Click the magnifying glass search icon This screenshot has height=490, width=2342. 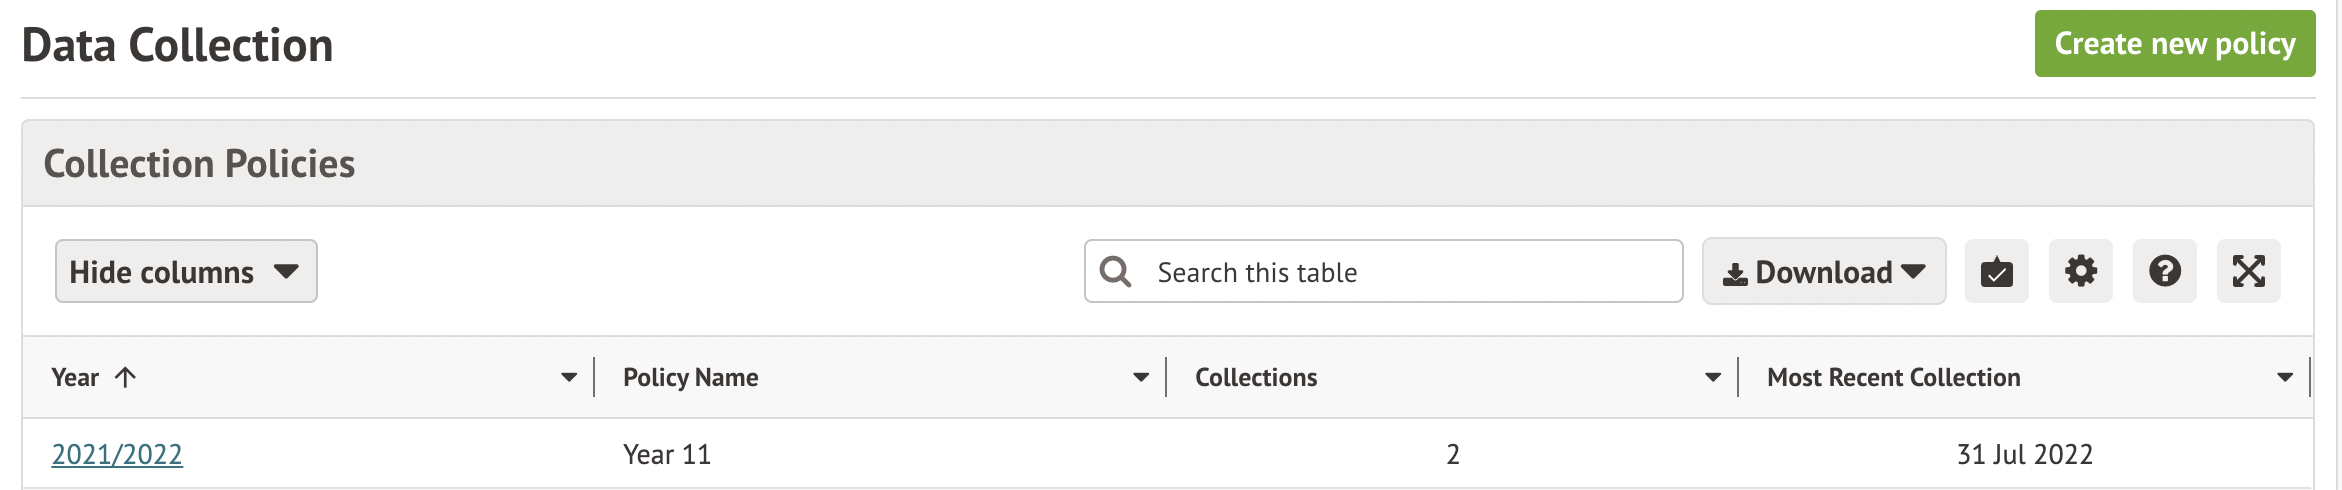pyautogui.click(x=1115, y=272)
